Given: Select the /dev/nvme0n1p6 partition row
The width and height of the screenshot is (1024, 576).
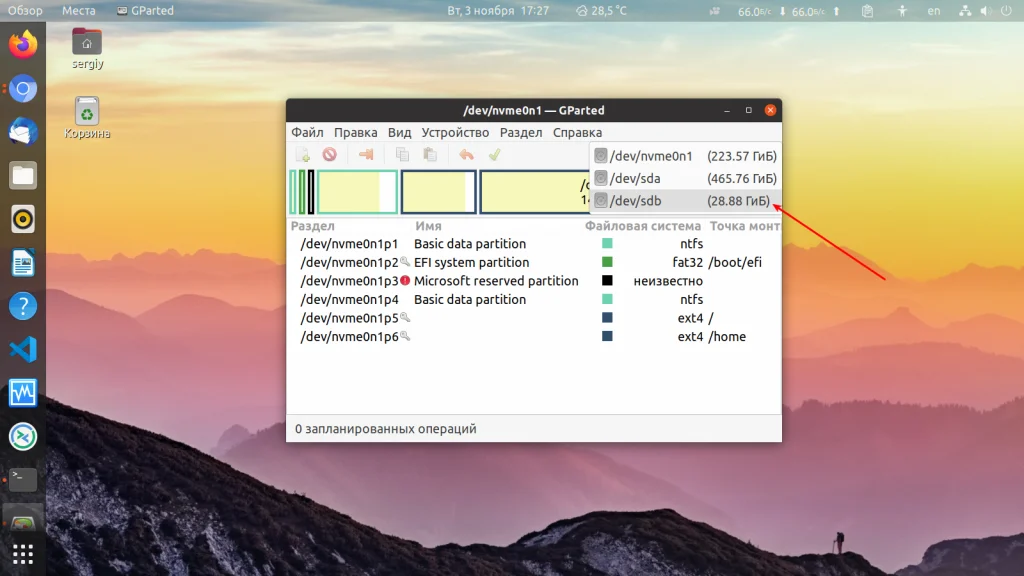Looking at the screenshot, I should [534, 337].
